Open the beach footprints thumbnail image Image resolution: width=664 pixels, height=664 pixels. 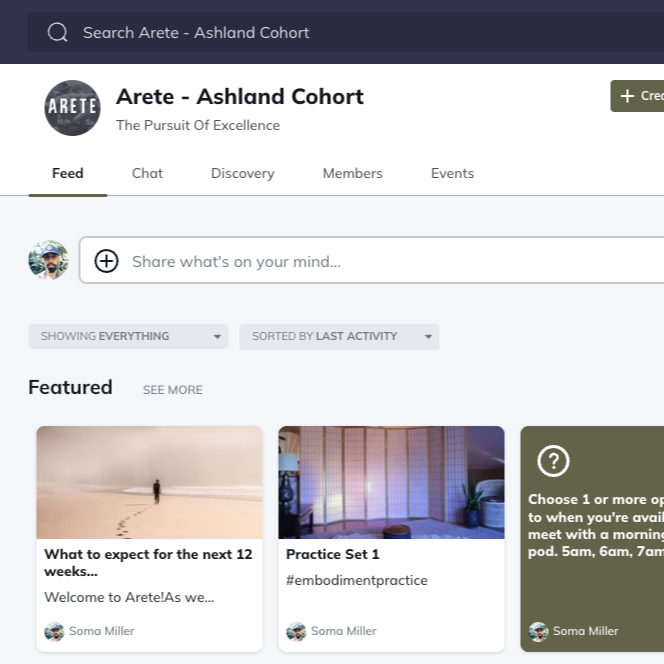pyautogui.click(x=149, y=482)
